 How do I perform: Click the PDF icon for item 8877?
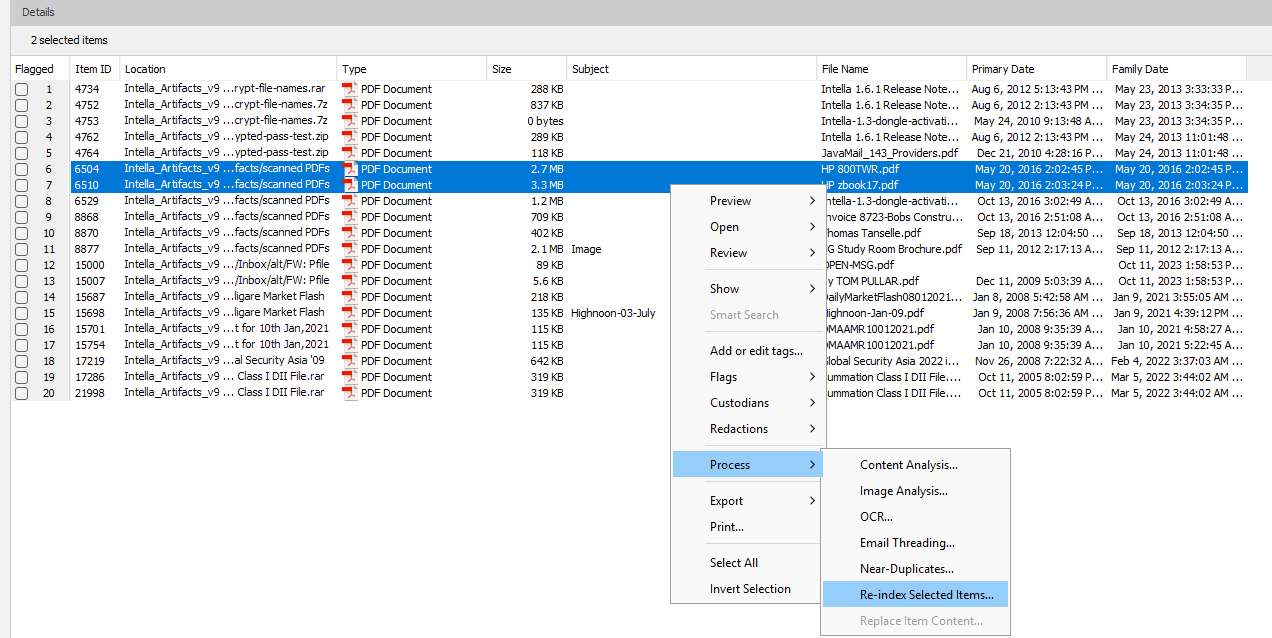tap(349, 249)
